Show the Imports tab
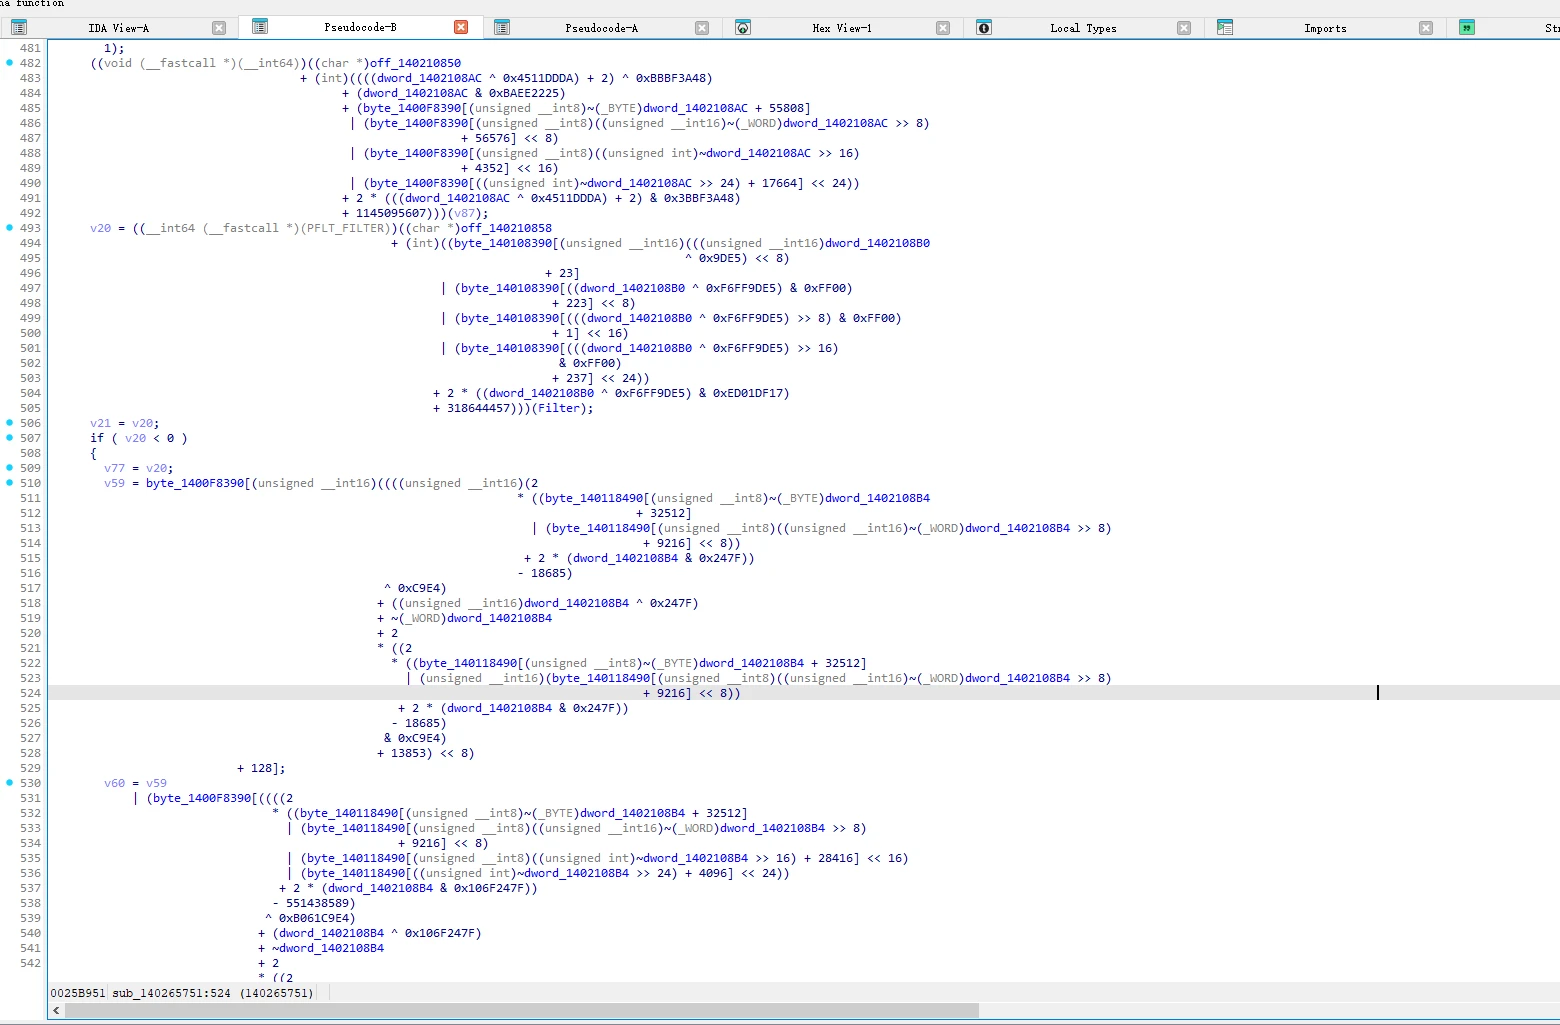This screenshot has width=1560, height=1025. pyautogui.click(x=1325, y=28)
